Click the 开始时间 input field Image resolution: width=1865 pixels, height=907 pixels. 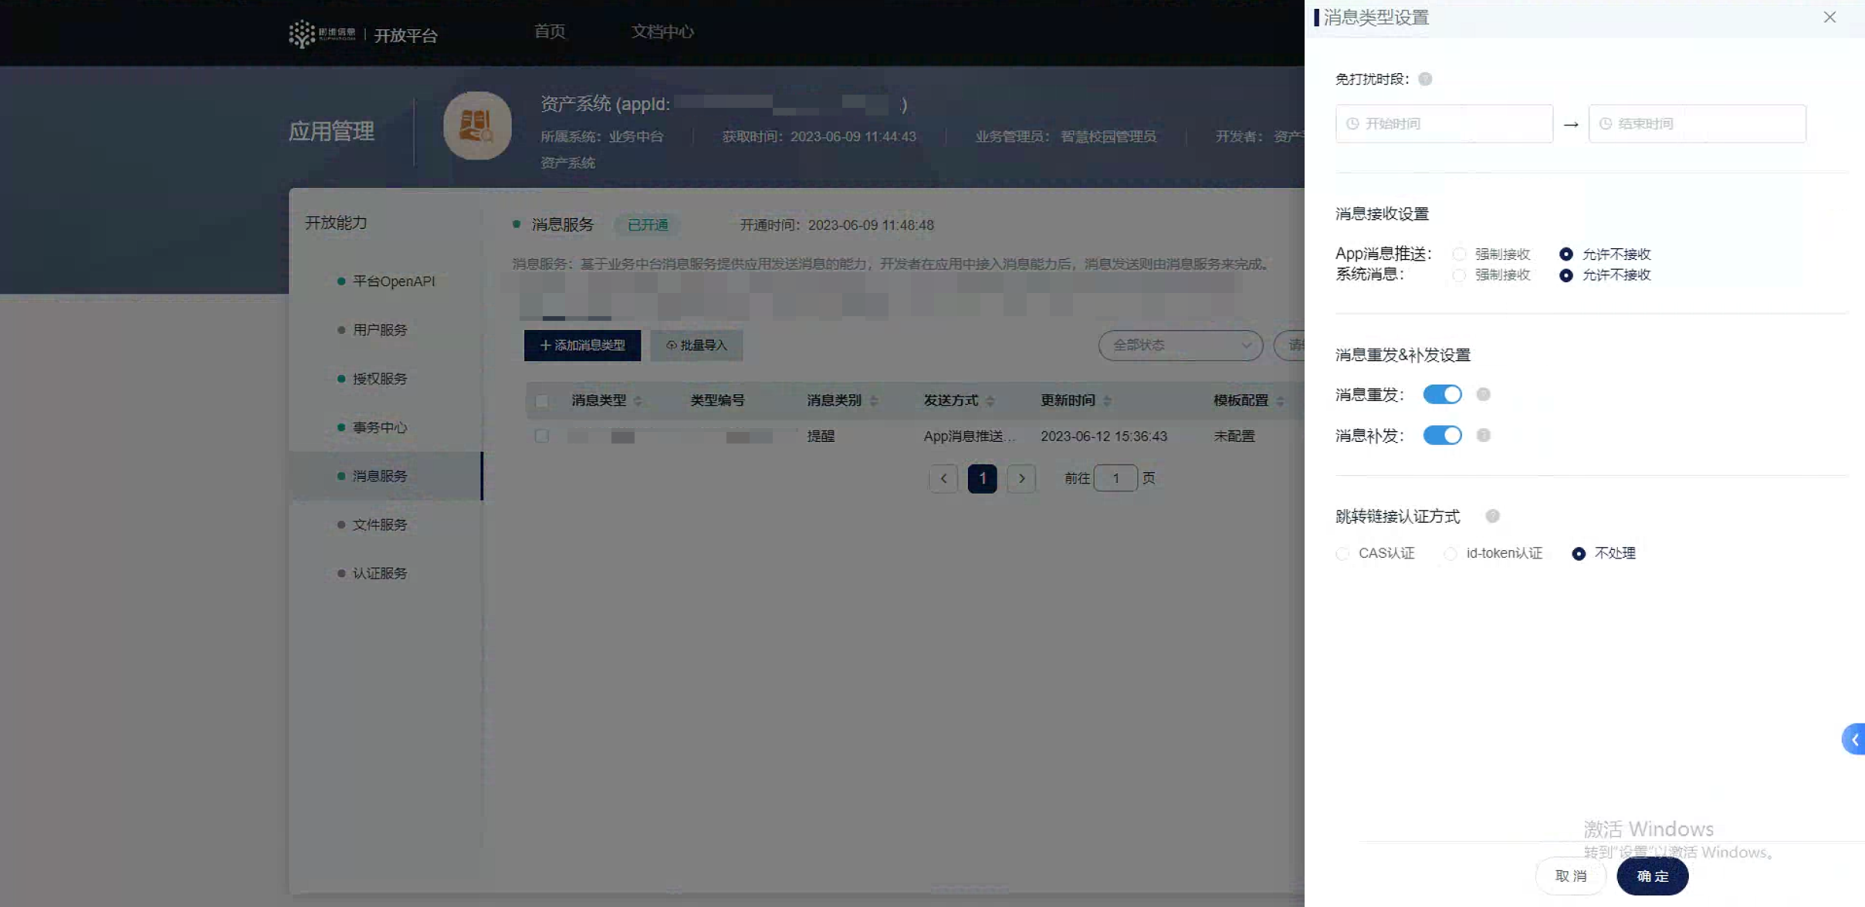pyautogui.click(x=1444, y=124)
